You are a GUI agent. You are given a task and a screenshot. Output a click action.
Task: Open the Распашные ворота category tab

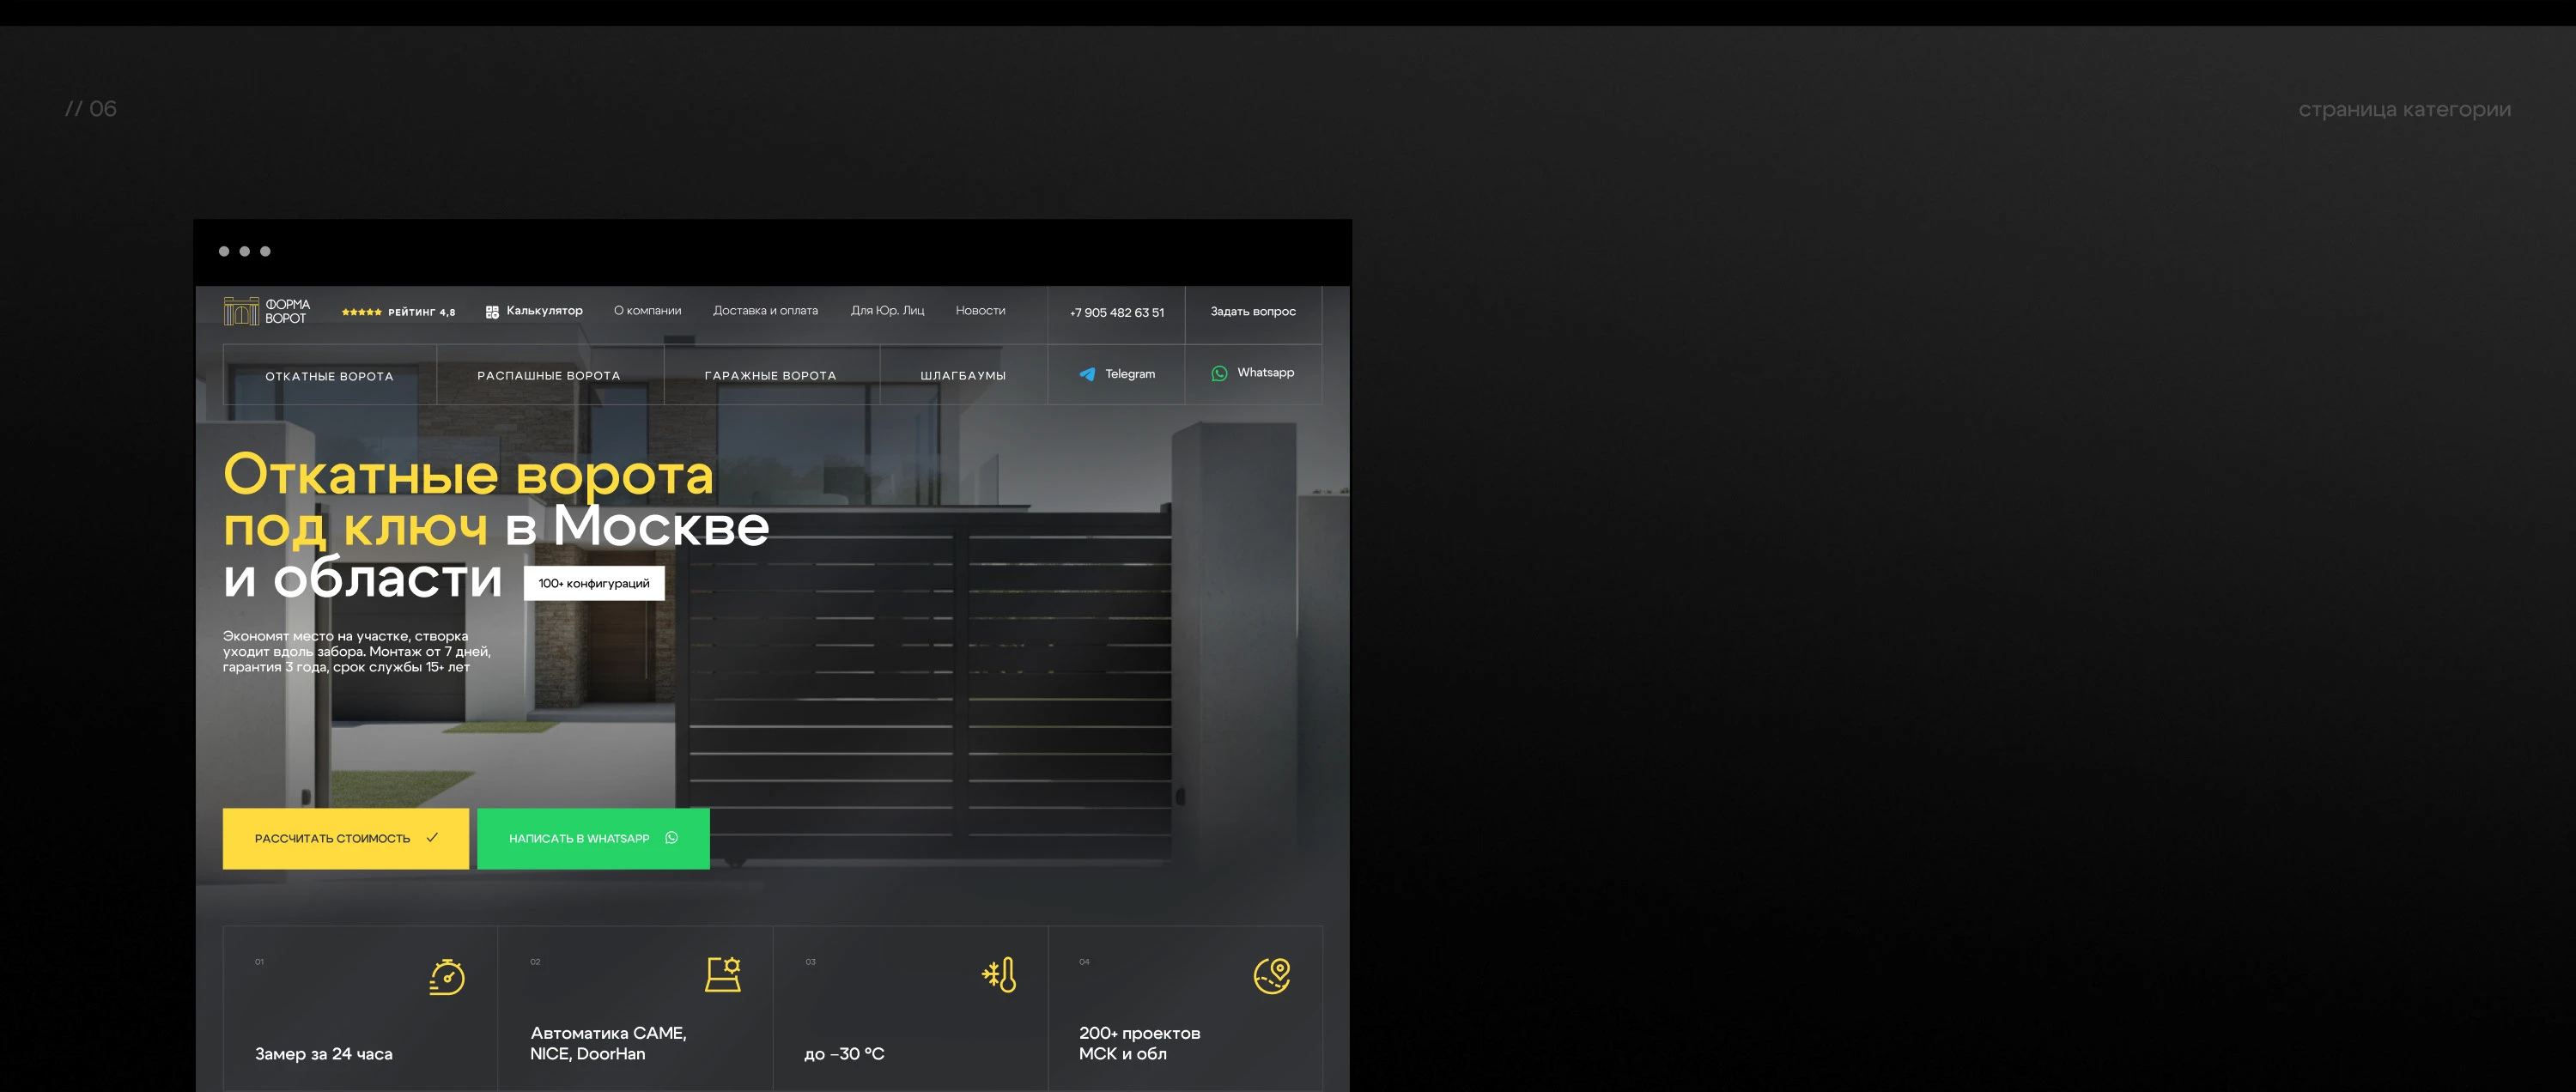(548, 375)
